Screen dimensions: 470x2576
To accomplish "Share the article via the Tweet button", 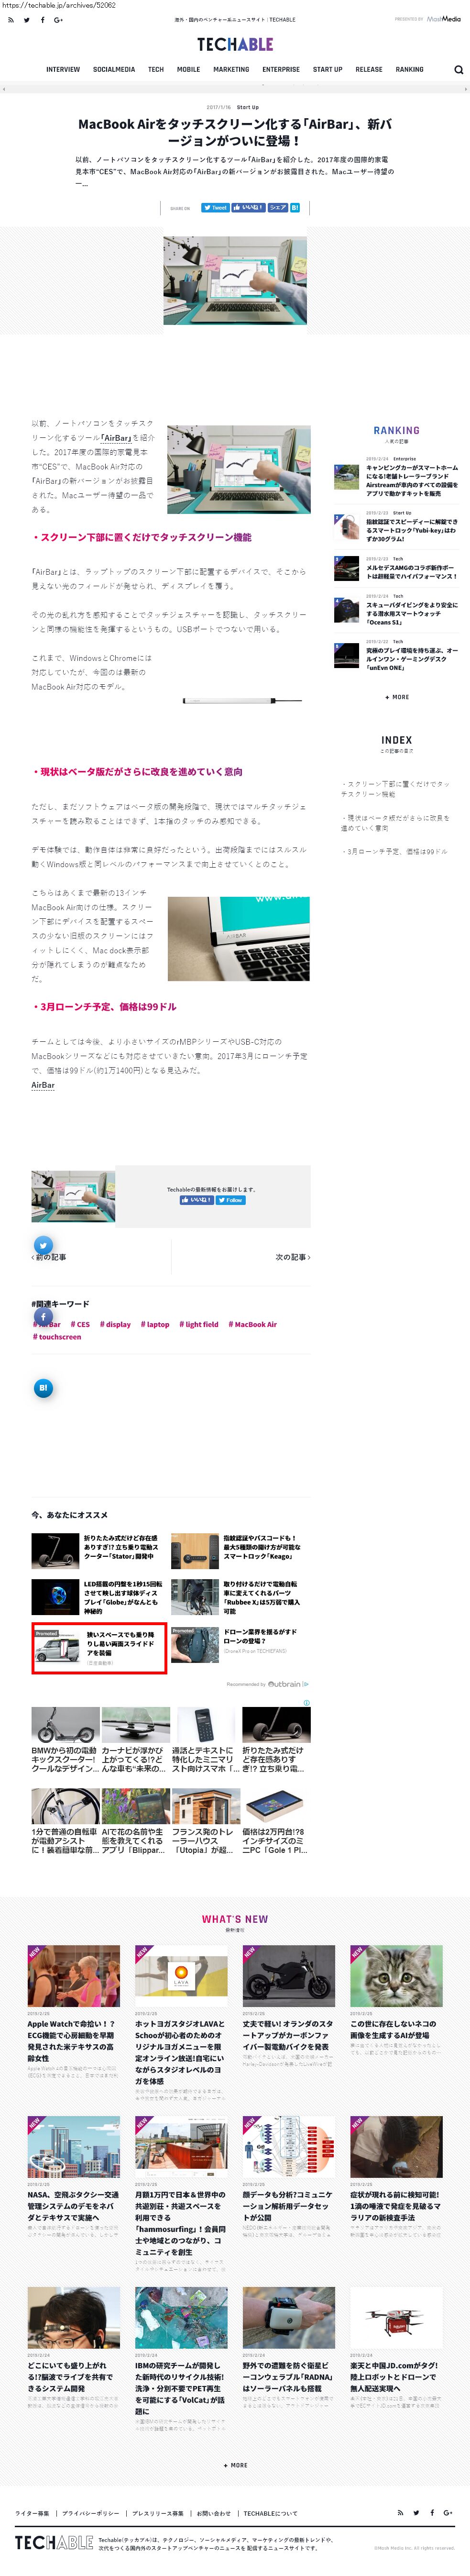I will [x=215, y=208].
